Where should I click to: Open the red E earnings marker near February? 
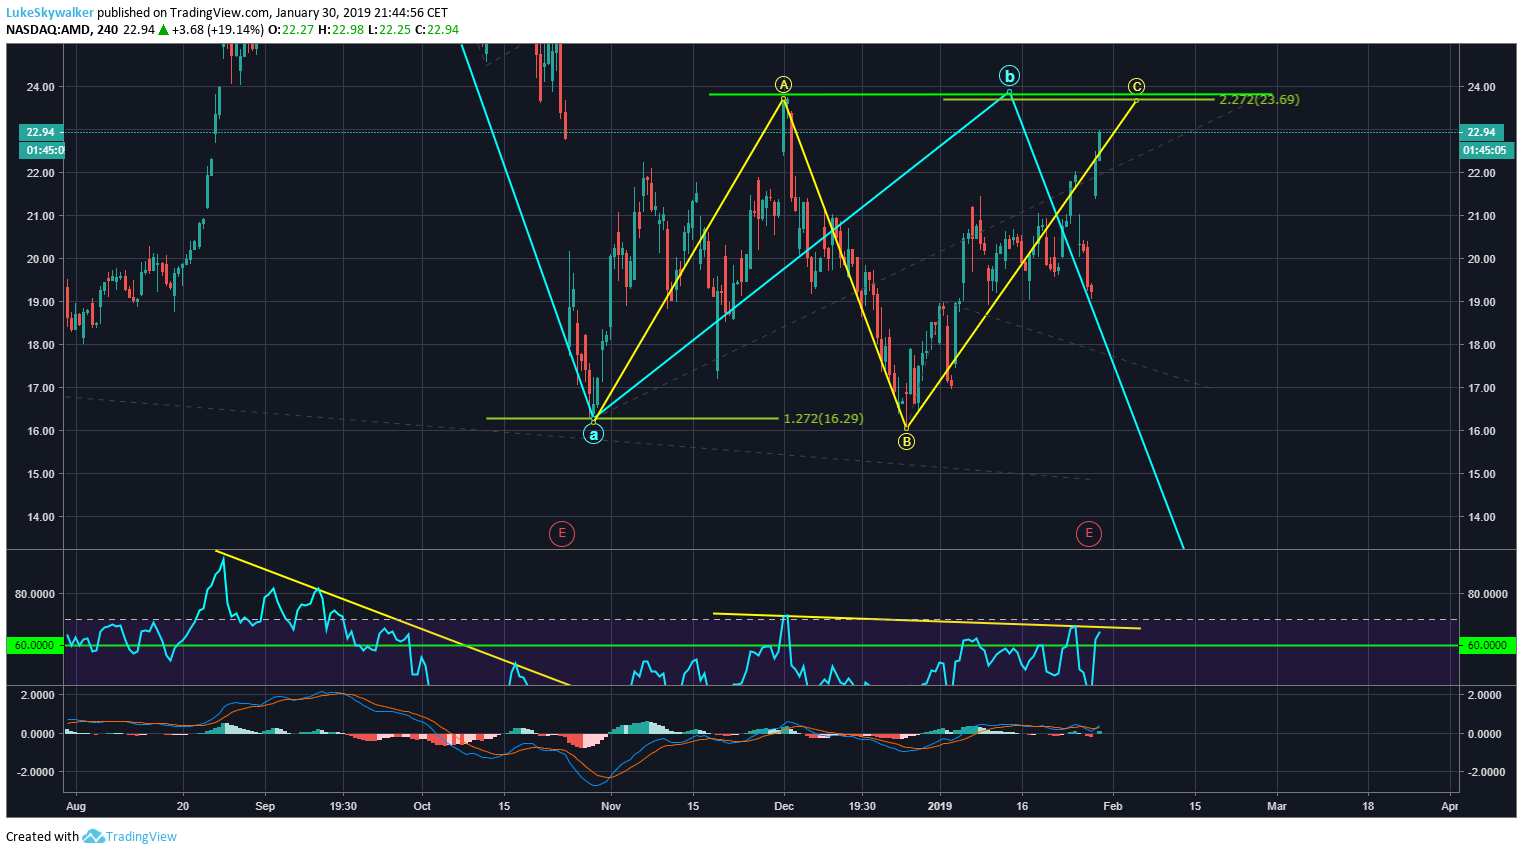(1088, 534)
